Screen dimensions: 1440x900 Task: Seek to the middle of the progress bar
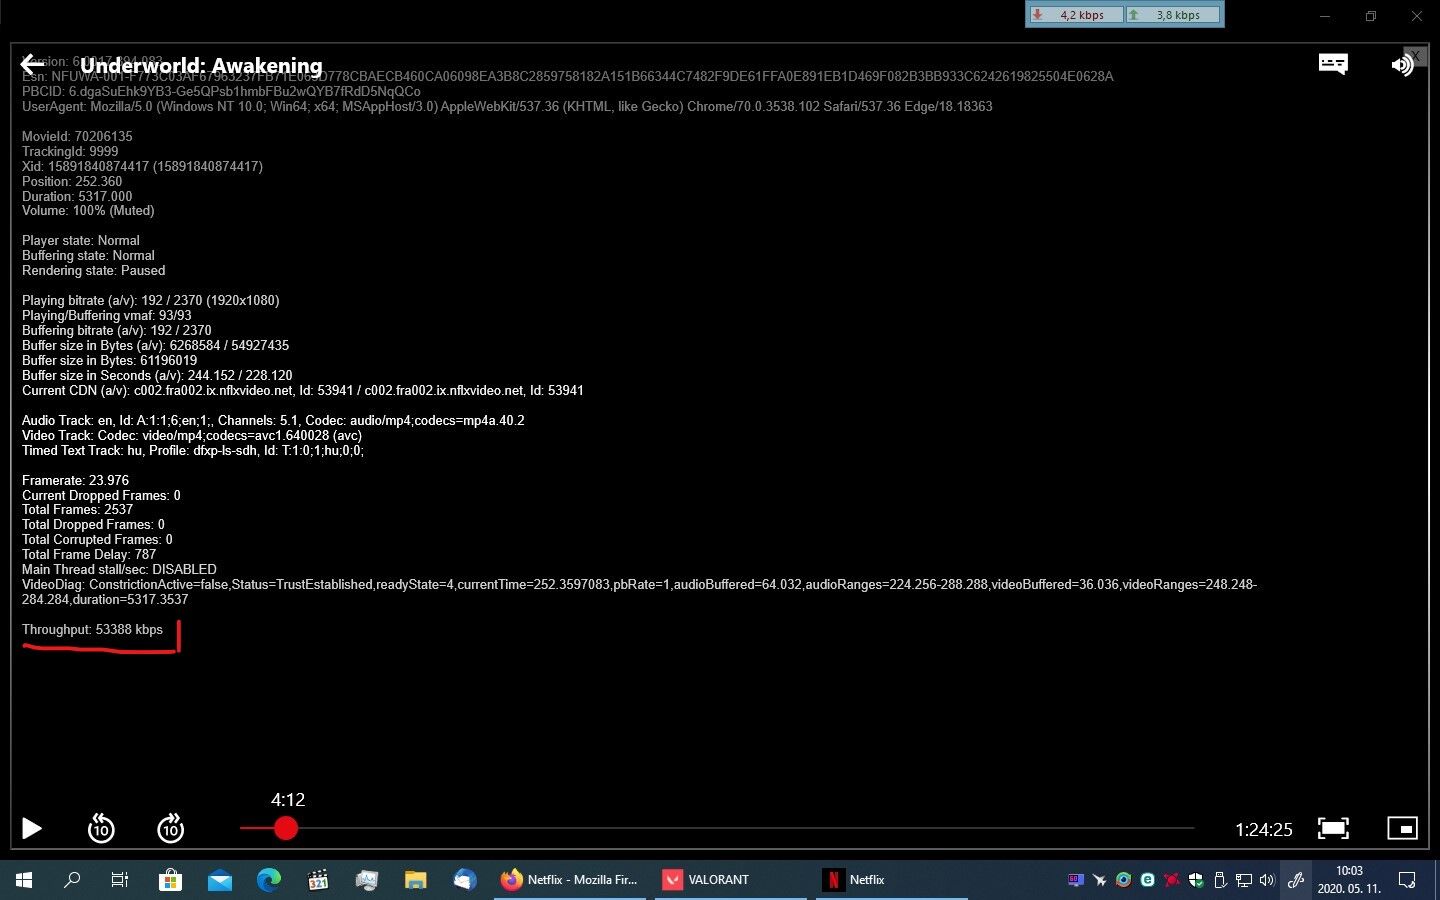click(x=717, y=828)
